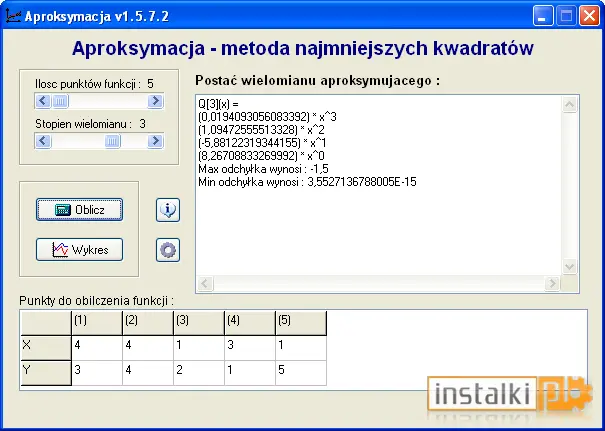
Task: Click the x^1 coefficient line in results
Action: [262, 143]
